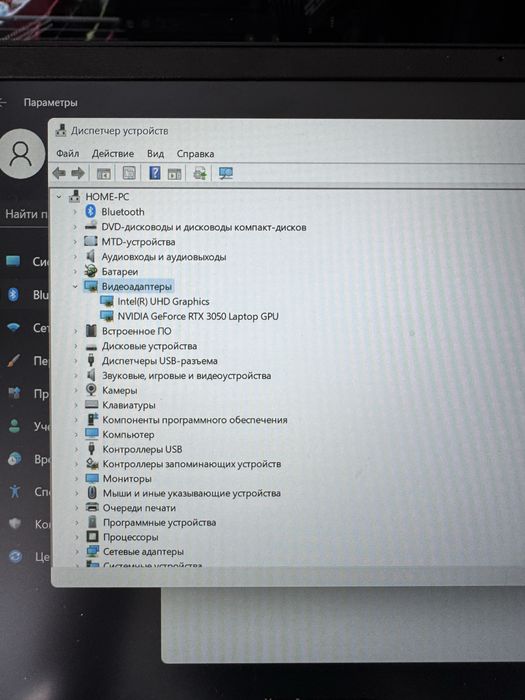Open the accessibility icon in Параметры sidebar

point(15,491)
